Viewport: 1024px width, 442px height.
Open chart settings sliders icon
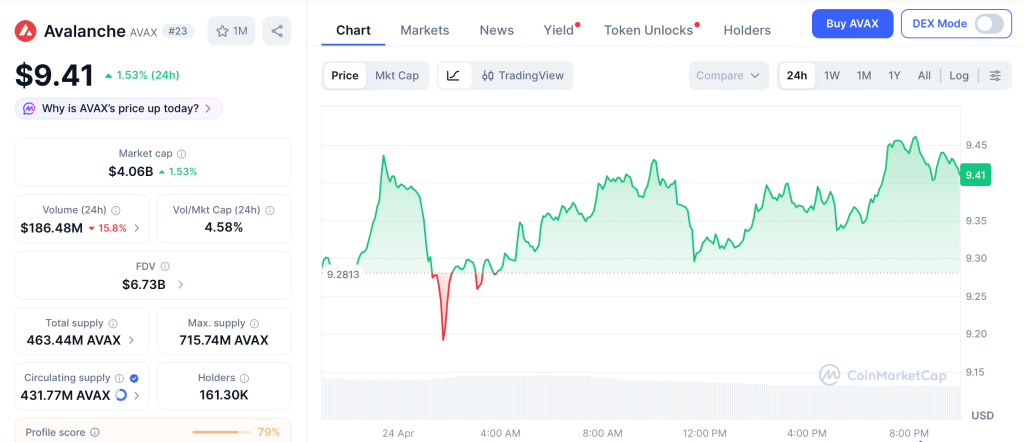pyautogui.click(x=995, y=75)
